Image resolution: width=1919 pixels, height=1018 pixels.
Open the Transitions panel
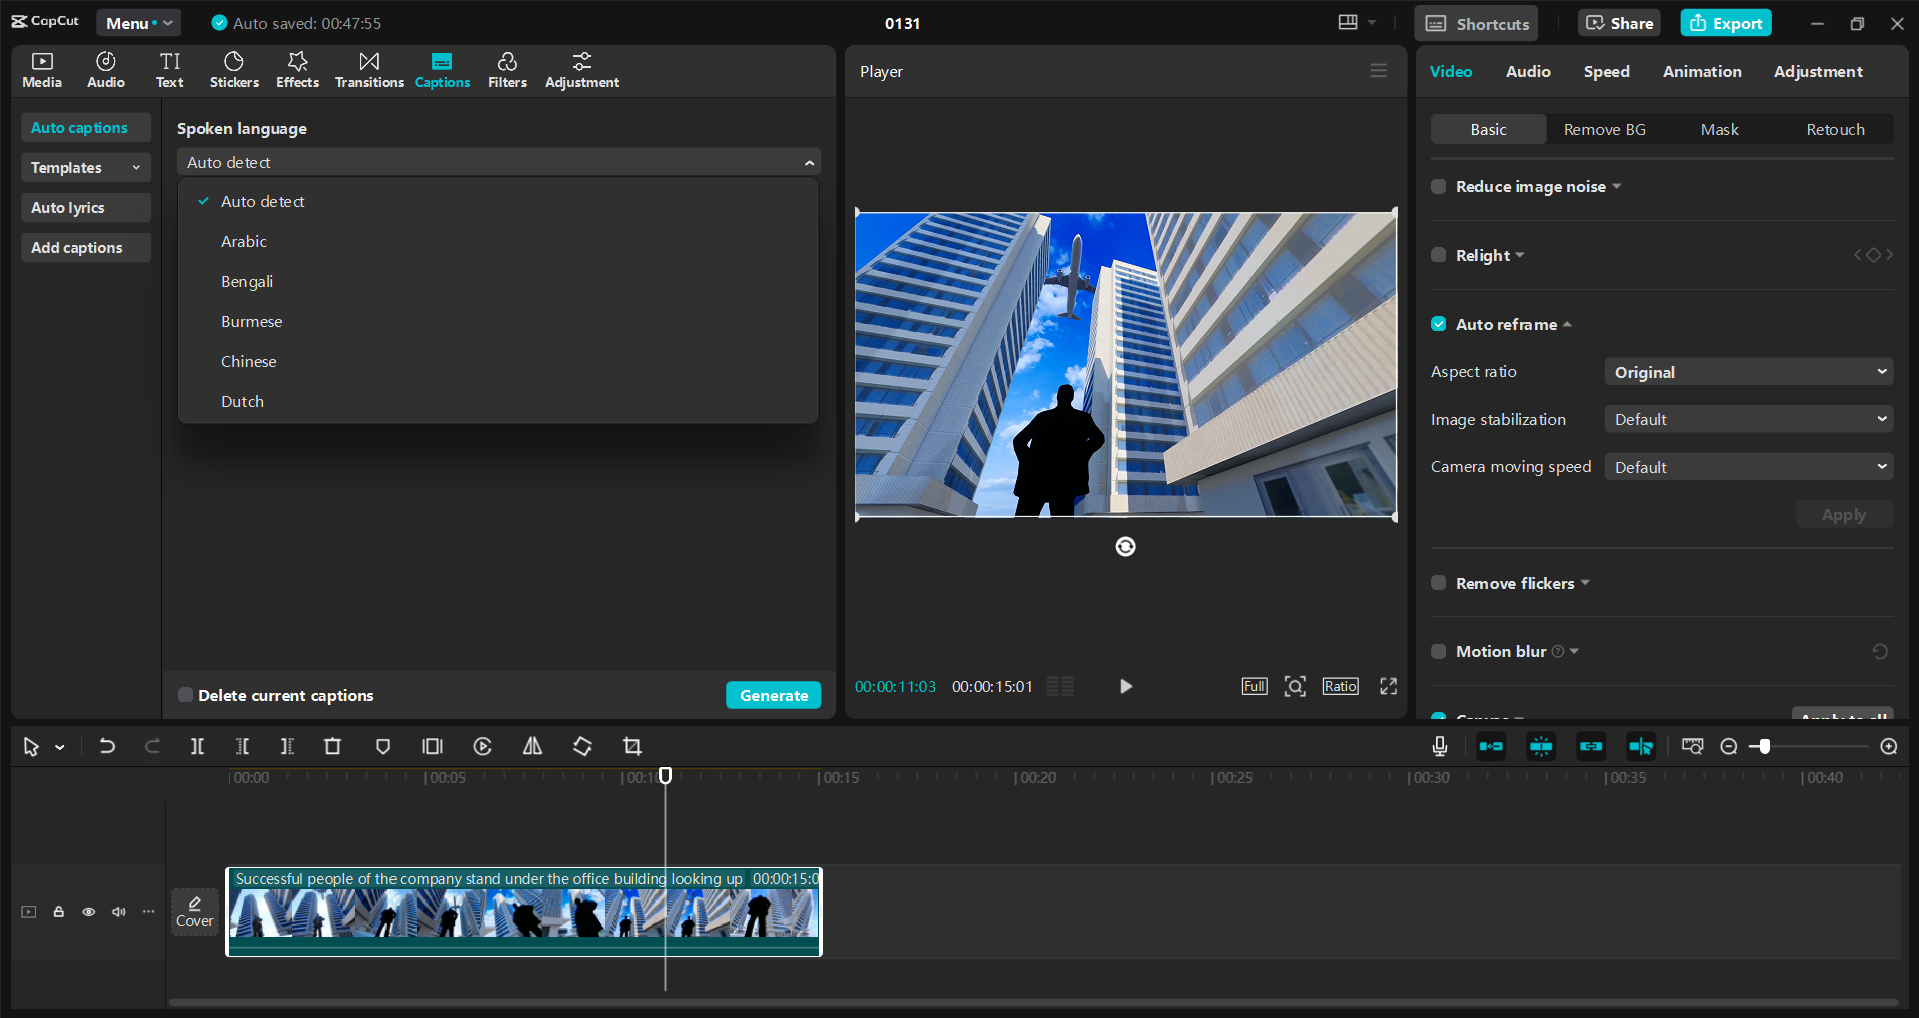tap(369, 70)
